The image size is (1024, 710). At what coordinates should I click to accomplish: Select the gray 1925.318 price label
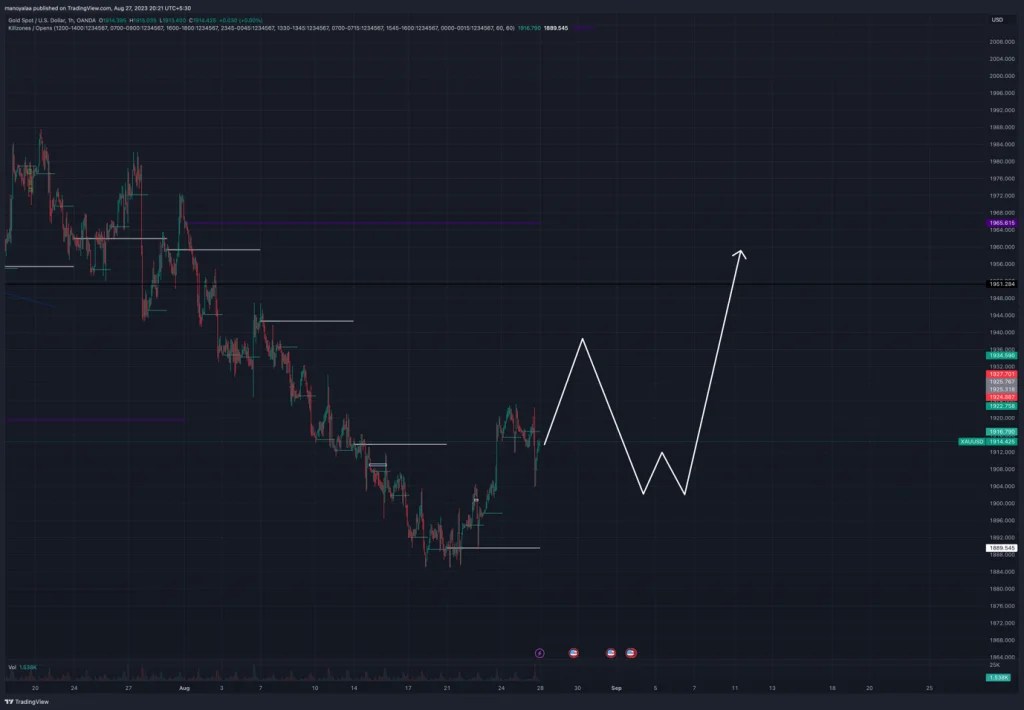pos(1002,389)
